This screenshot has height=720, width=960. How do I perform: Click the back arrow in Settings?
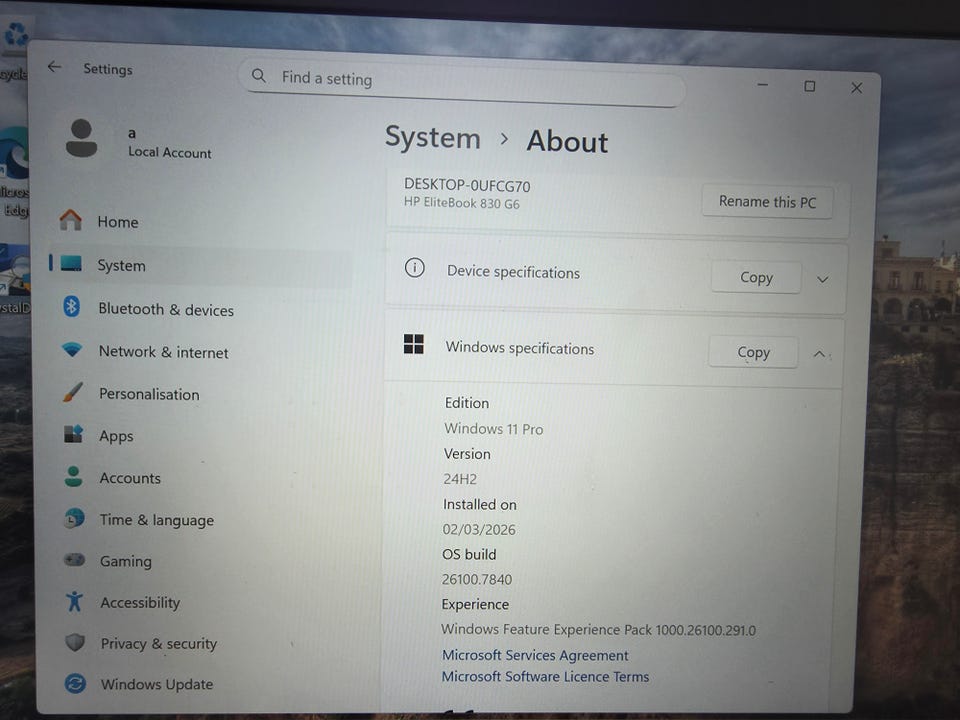tap(54, 67)
